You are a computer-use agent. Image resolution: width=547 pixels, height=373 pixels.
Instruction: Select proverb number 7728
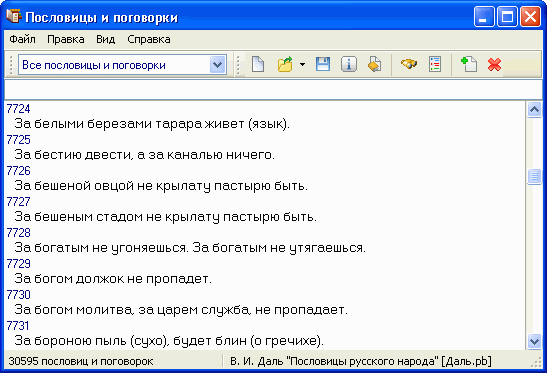click(x=18, y=233)
